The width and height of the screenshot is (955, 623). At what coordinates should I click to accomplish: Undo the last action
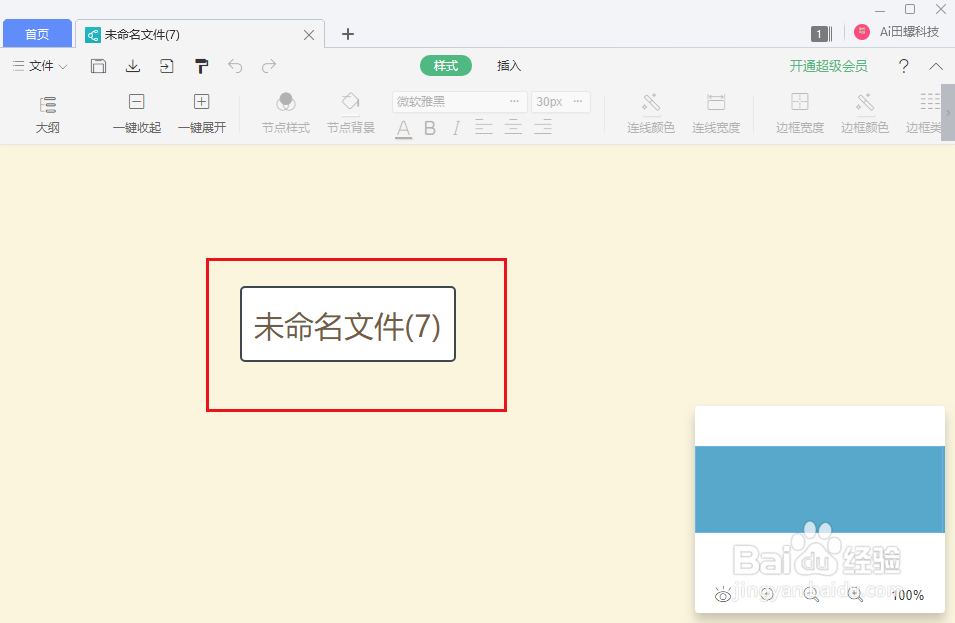[x=235, y=66]
